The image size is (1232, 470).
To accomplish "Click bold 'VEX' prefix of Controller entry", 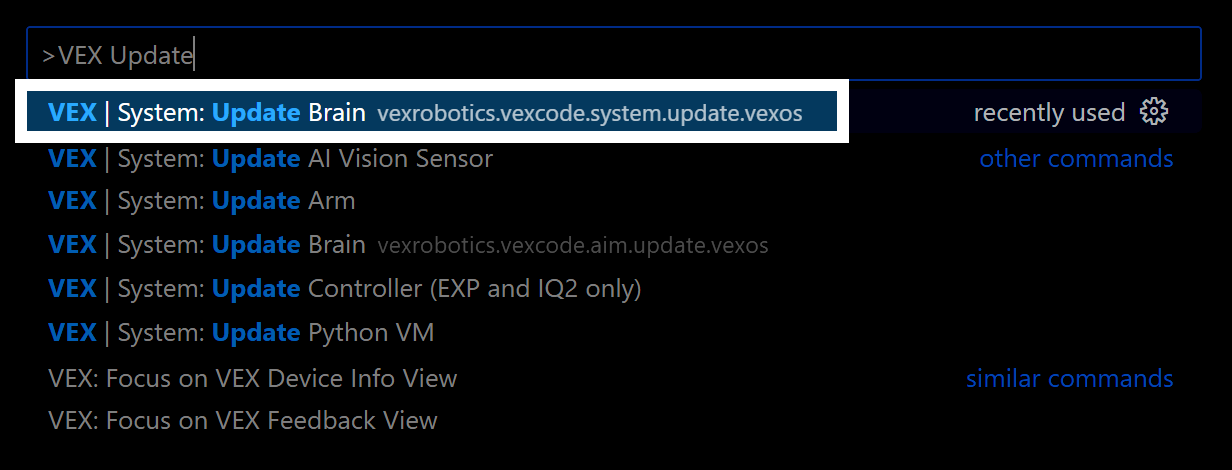I will (x=72, y=288).
